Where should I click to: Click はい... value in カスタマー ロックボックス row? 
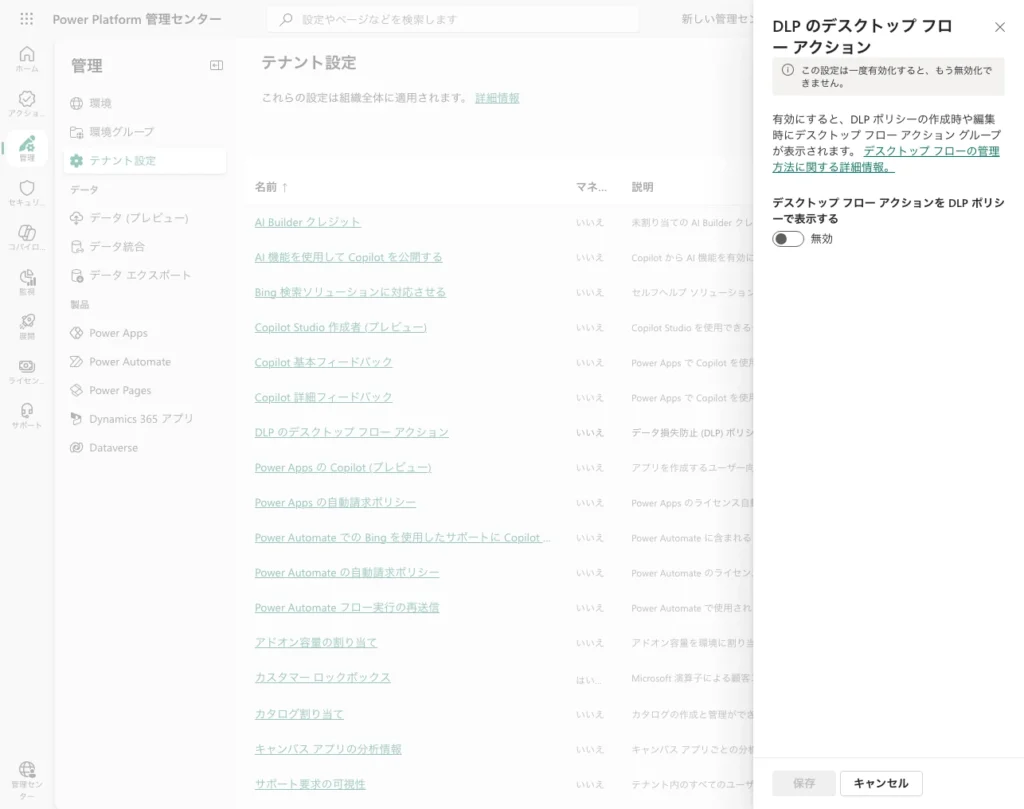(x=588, y=680)
